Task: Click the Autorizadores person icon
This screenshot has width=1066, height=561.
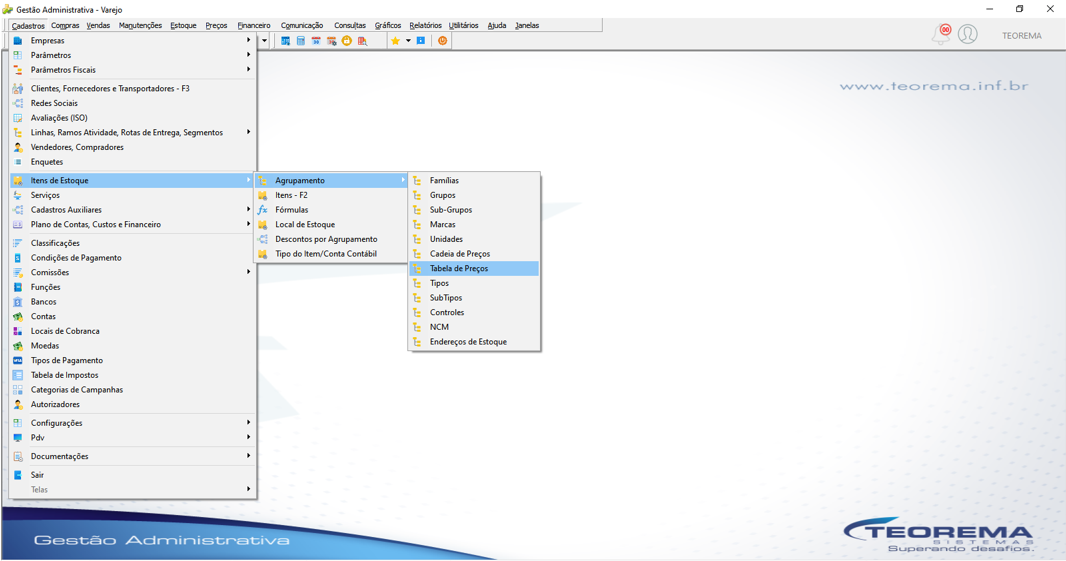Action: 18,405
